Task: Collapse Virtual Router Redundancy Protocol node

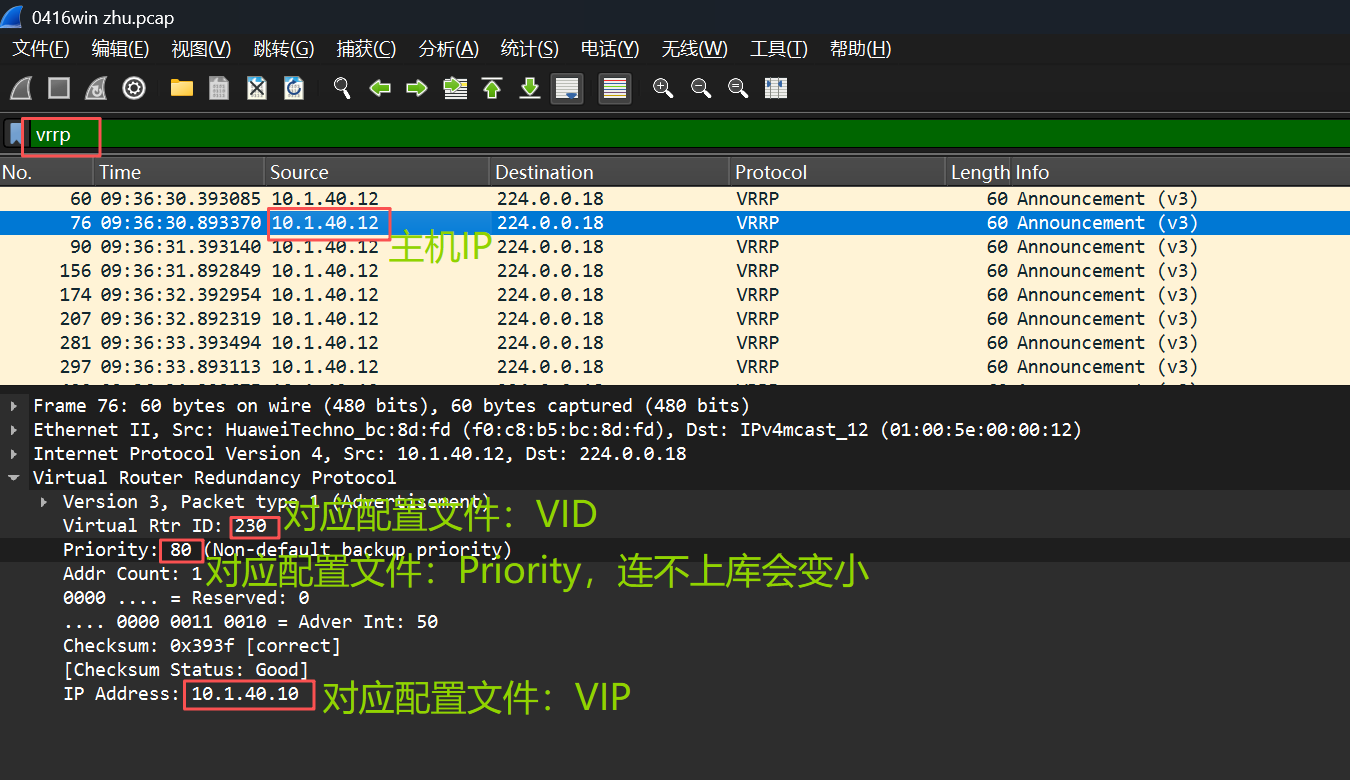Action: click(x=14, y=478)
